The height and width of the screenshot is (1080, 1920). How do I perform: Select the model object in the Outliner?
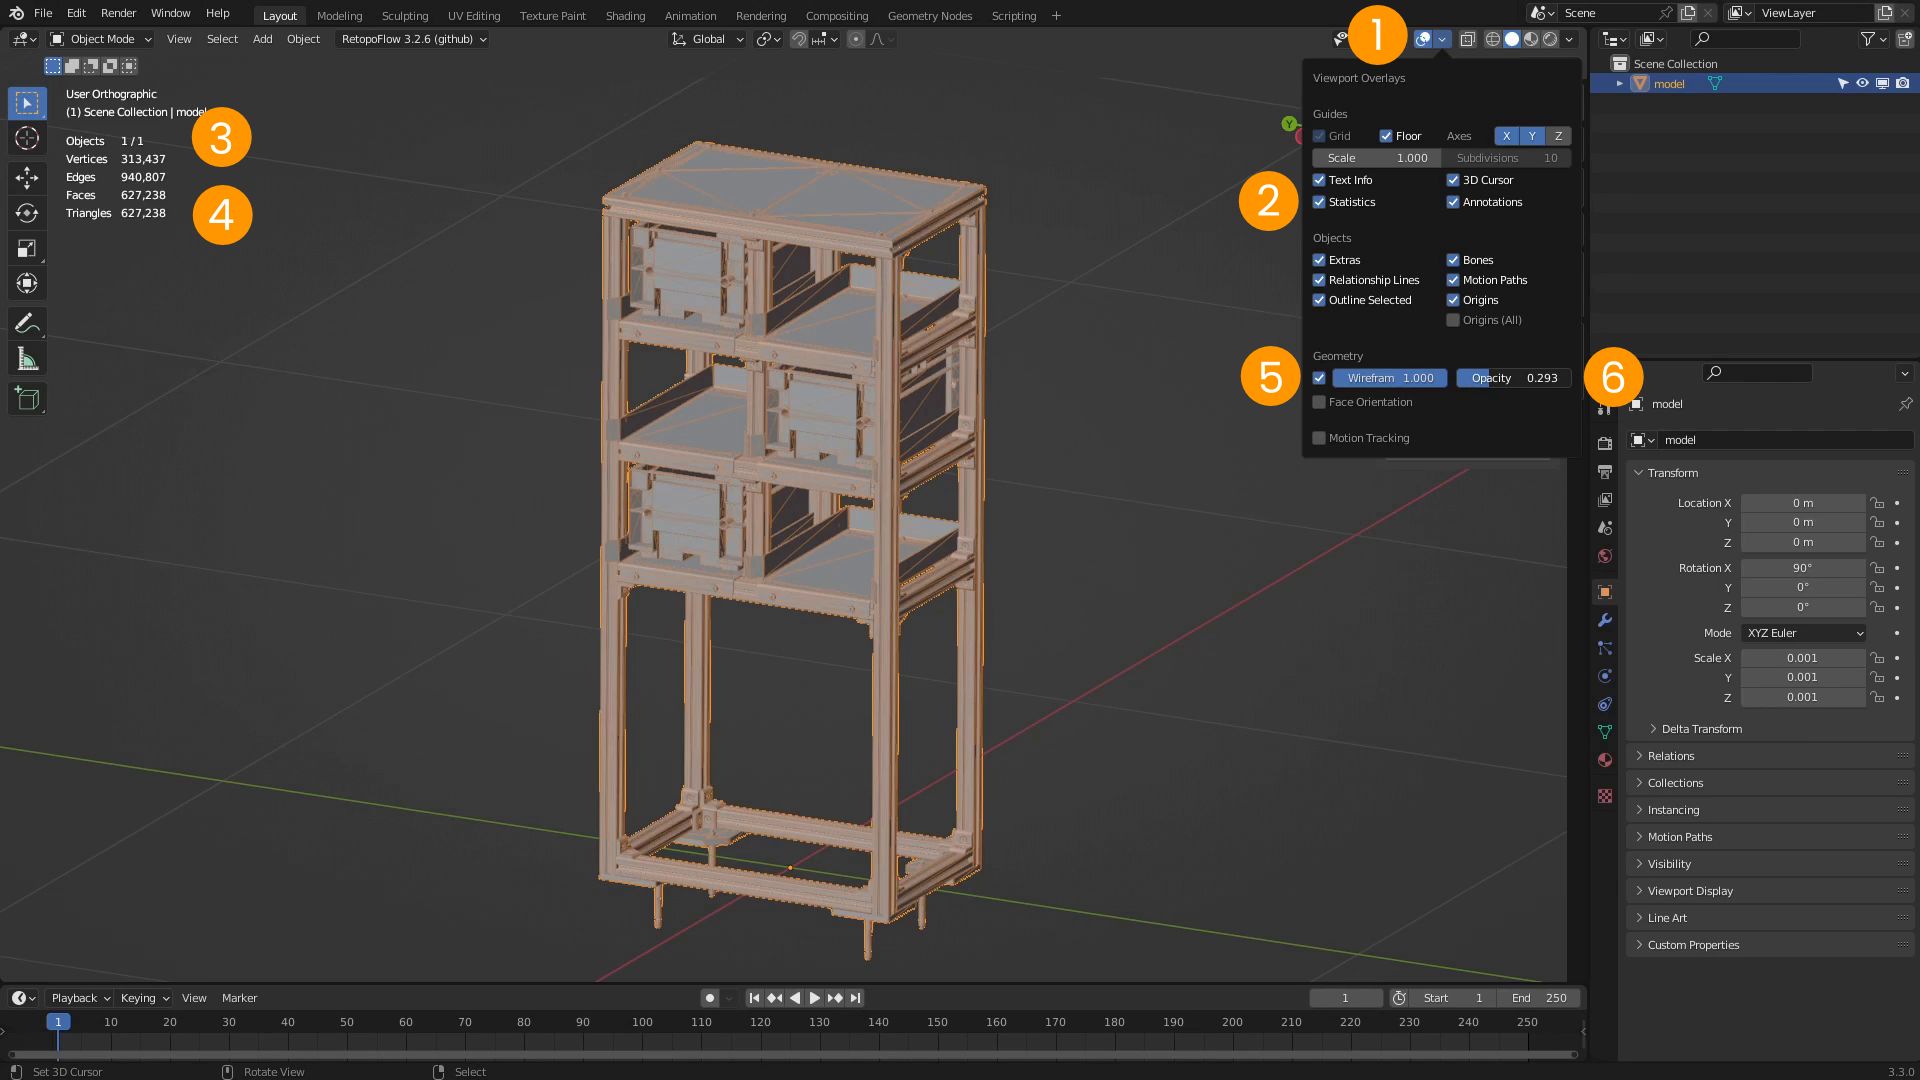(1668, 83)
